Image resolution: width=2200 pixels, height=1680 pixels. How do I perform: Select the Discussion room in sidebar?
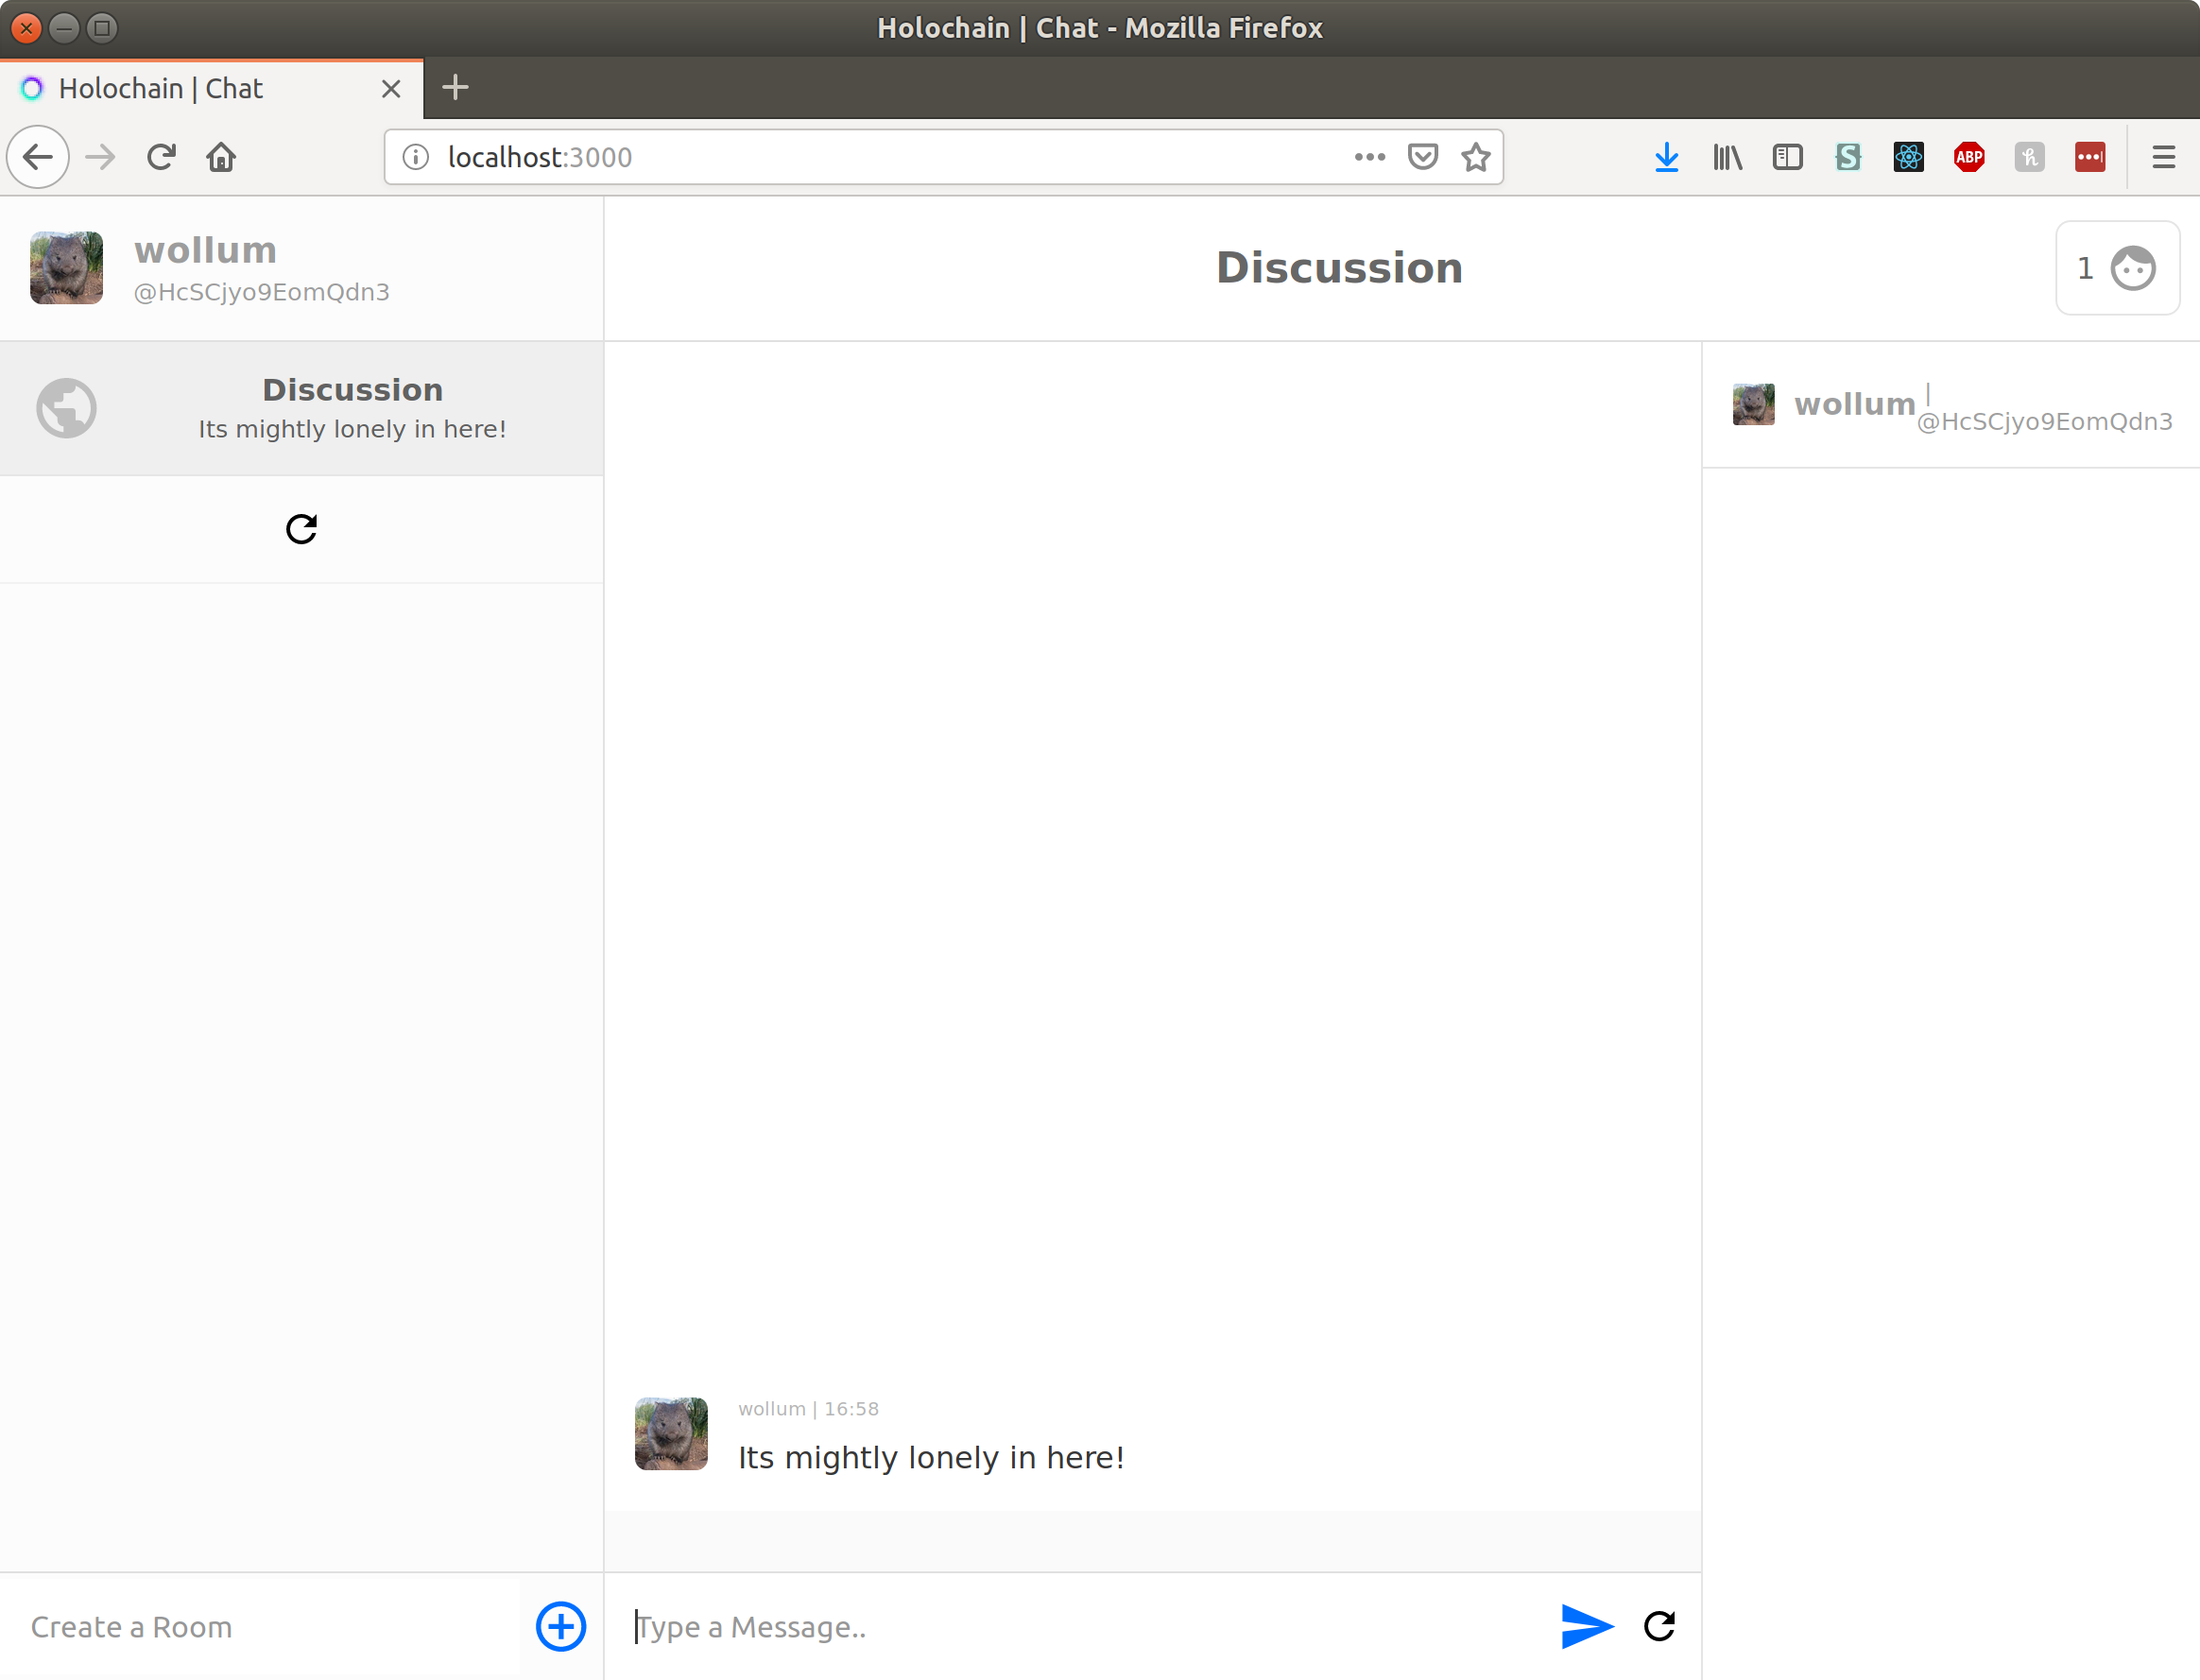coord(352,408)
